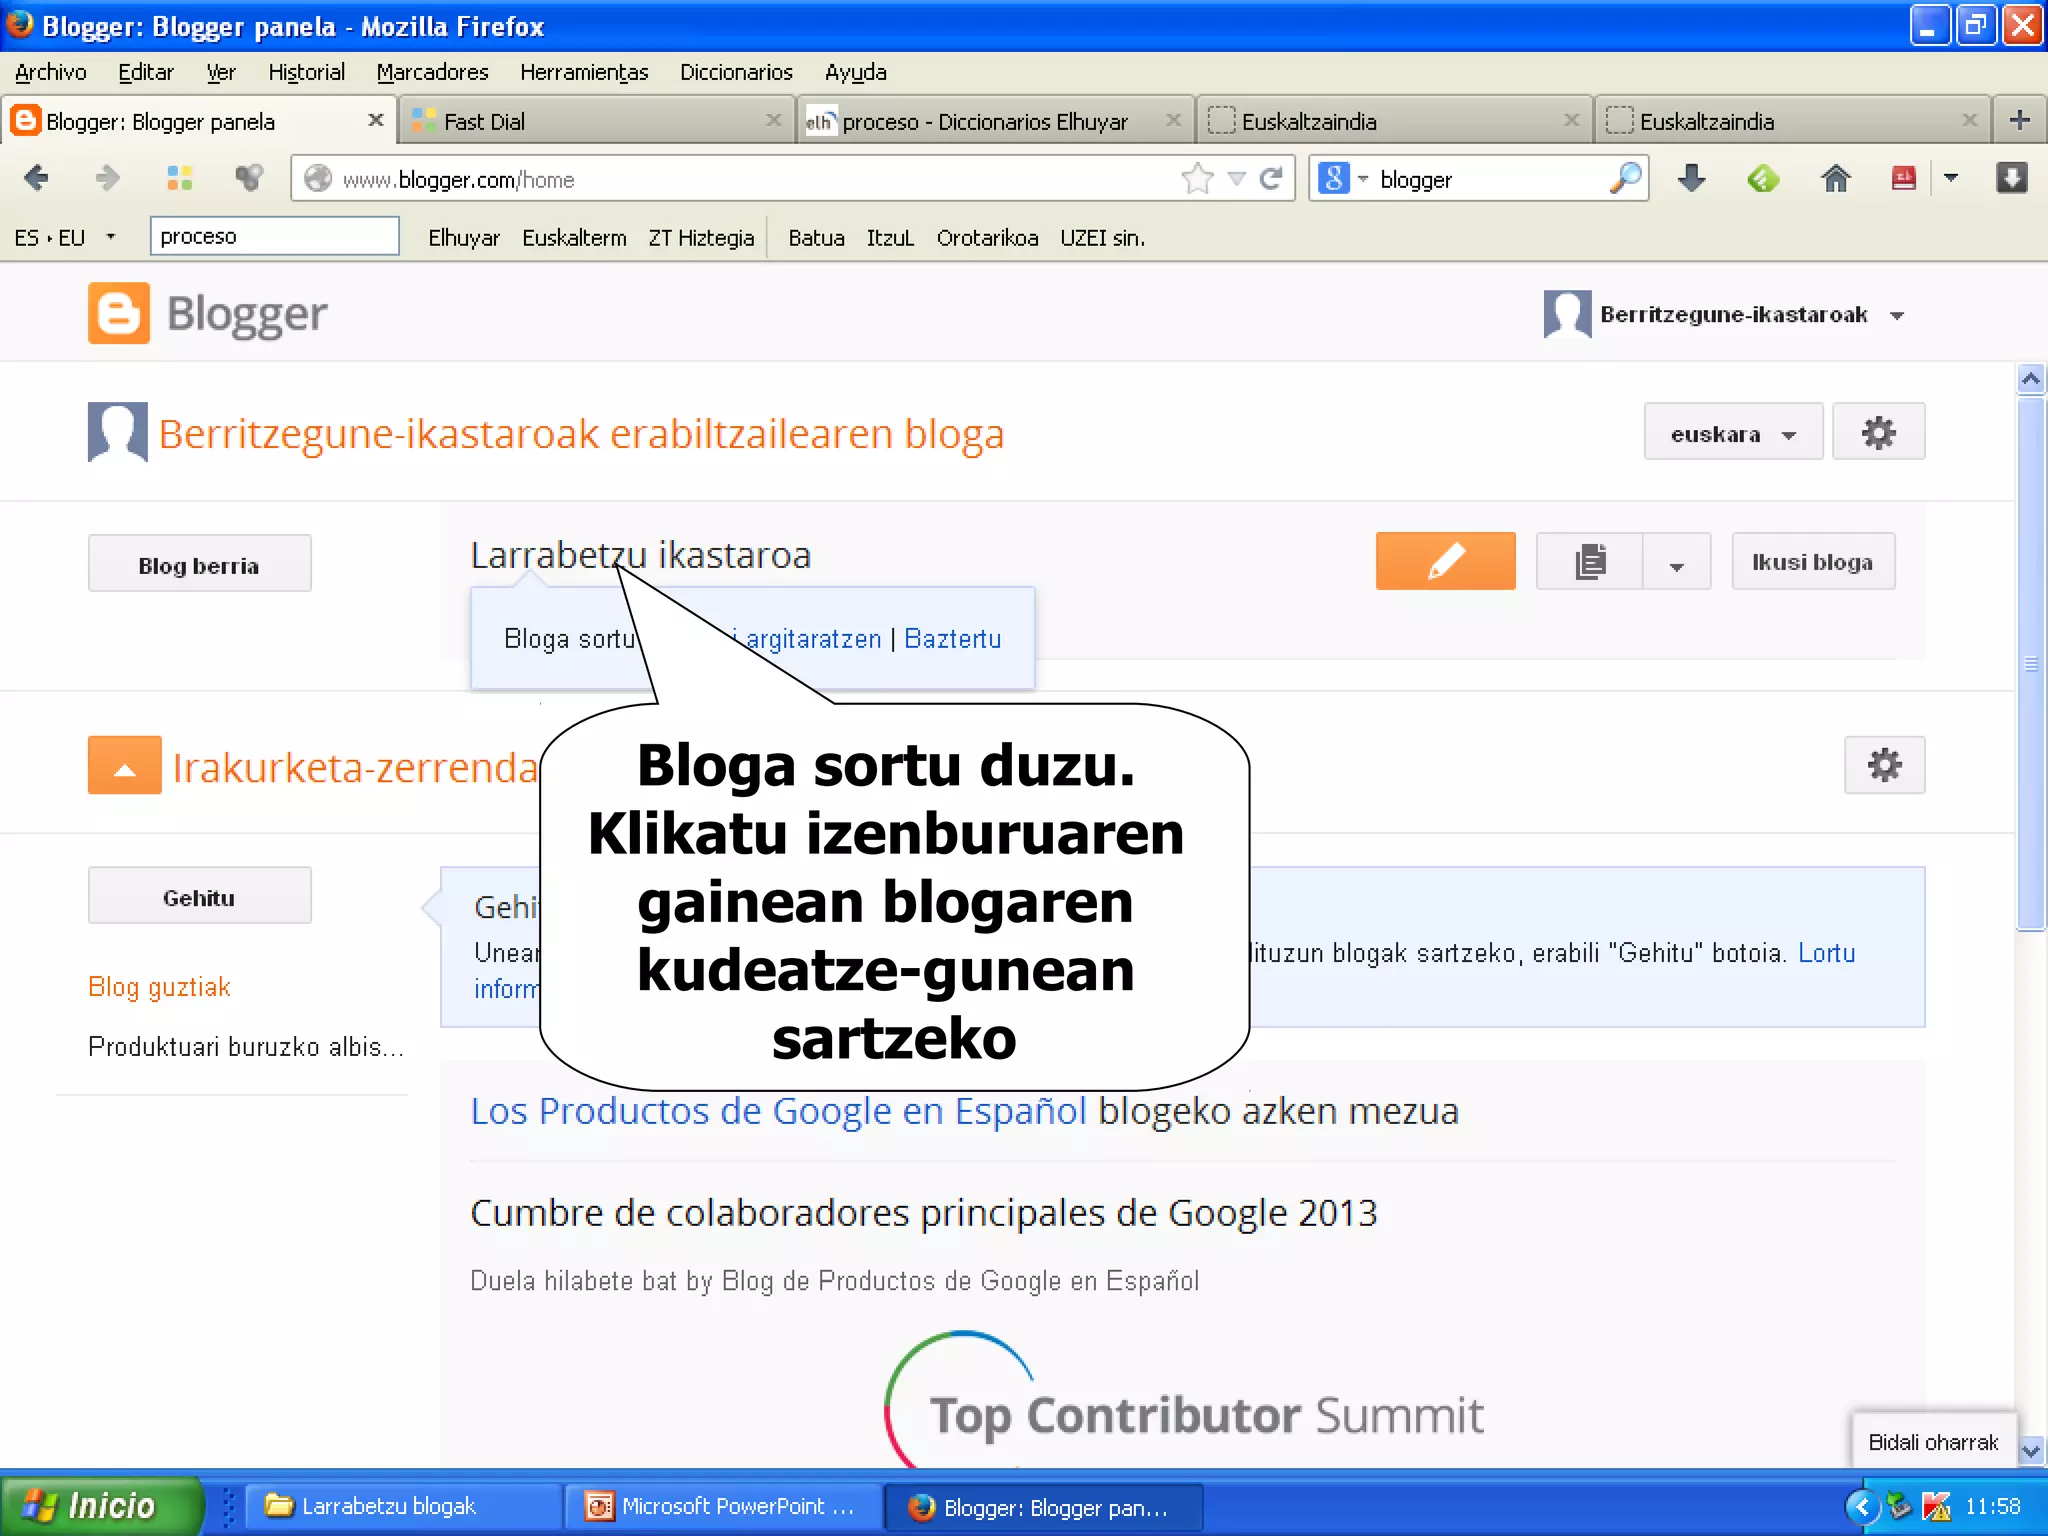This screenshot has height=1536, width=2048.
Task: Click the search magnifier icon
Action: 1627,179
